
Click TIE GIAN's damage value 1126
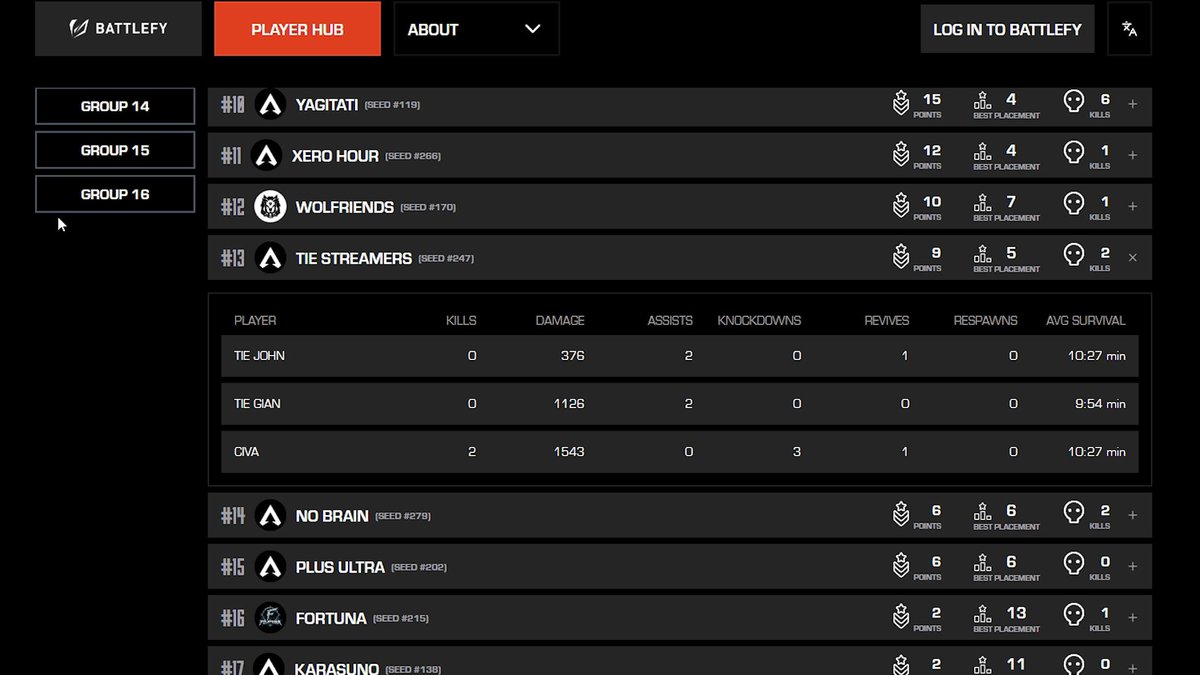pyautogui.click(x=569, y=404)
